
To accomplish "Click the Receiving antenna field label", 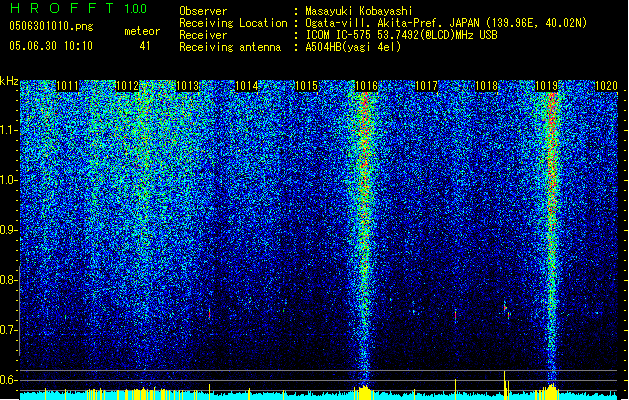I will (x=230, y=47).
